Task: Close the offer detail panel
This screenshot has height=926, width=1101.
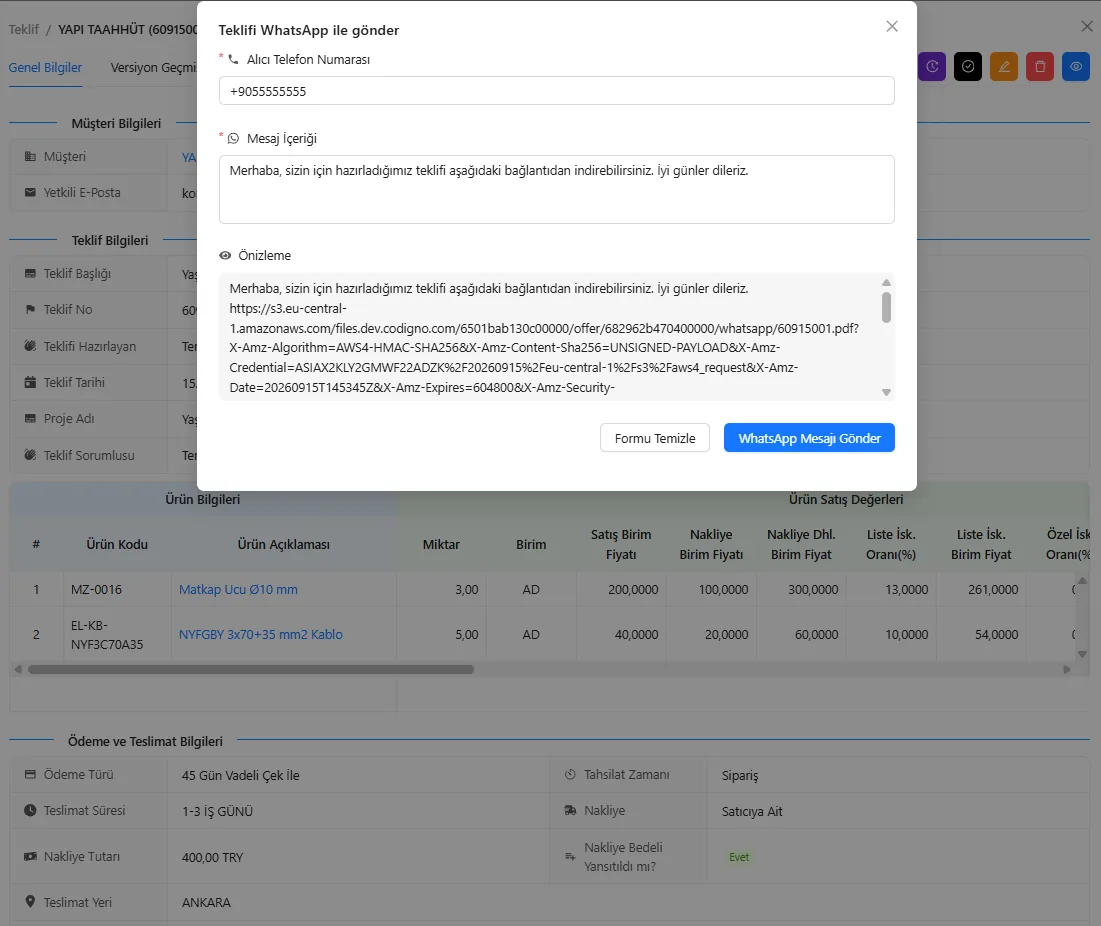Action: (x=1087, y=26)
